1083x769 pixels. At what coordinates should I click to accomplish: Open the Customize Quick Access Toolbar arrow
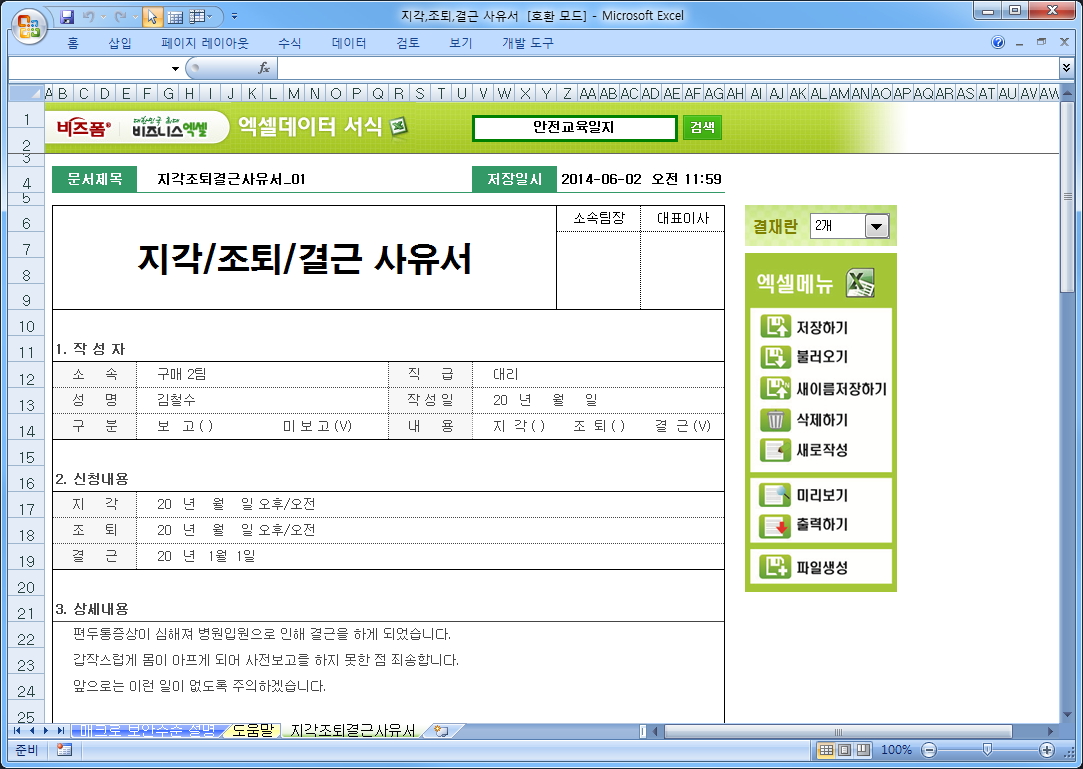point(234,16)
